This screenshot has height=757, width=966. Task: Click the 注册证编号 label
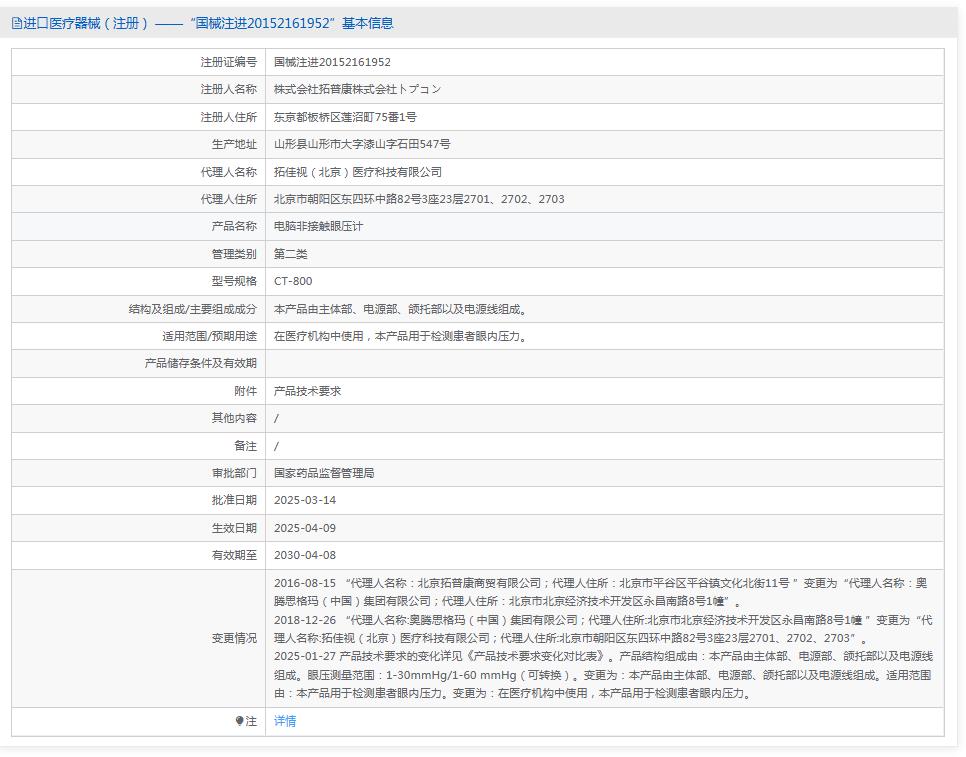(228, 62)
